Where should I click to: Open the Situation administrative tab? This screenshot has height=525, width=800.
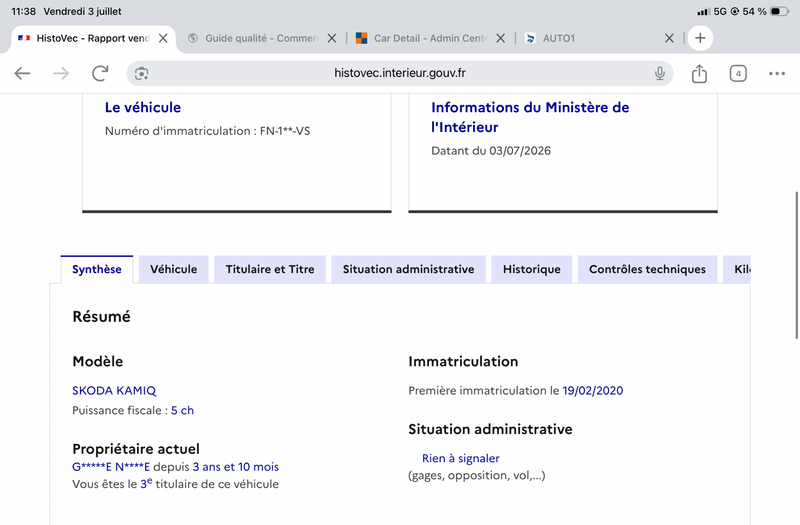(x=408, y=269)
